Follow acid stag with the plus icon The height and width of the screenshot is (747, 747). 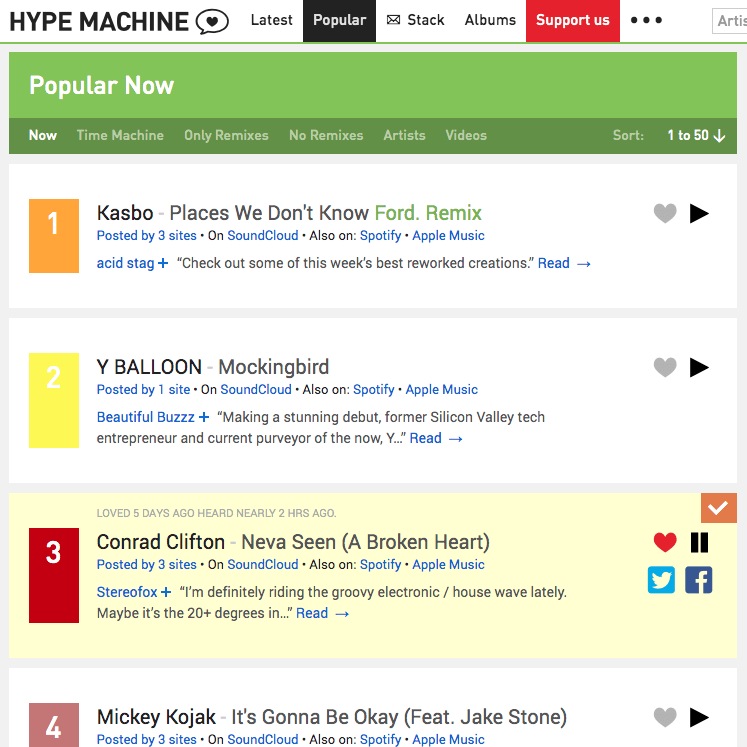[x=163, y=263]
